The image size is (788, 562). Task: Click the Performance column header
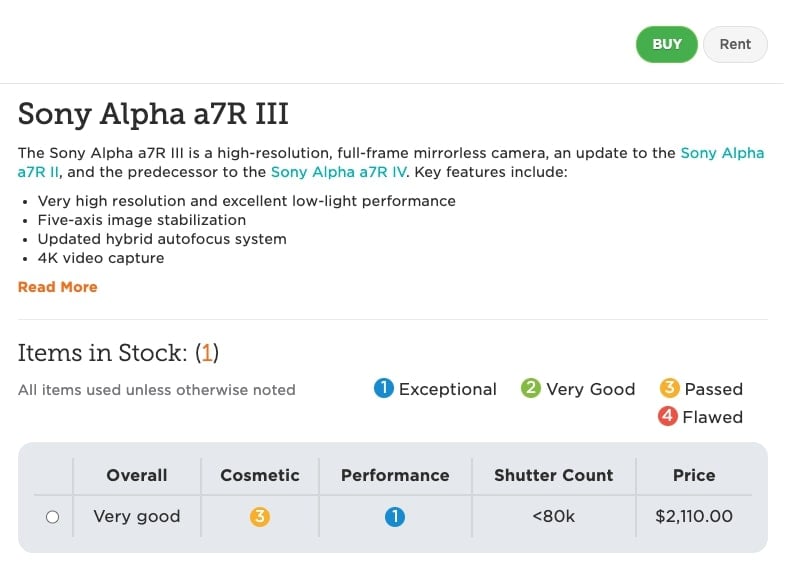[x=395, y=475]
